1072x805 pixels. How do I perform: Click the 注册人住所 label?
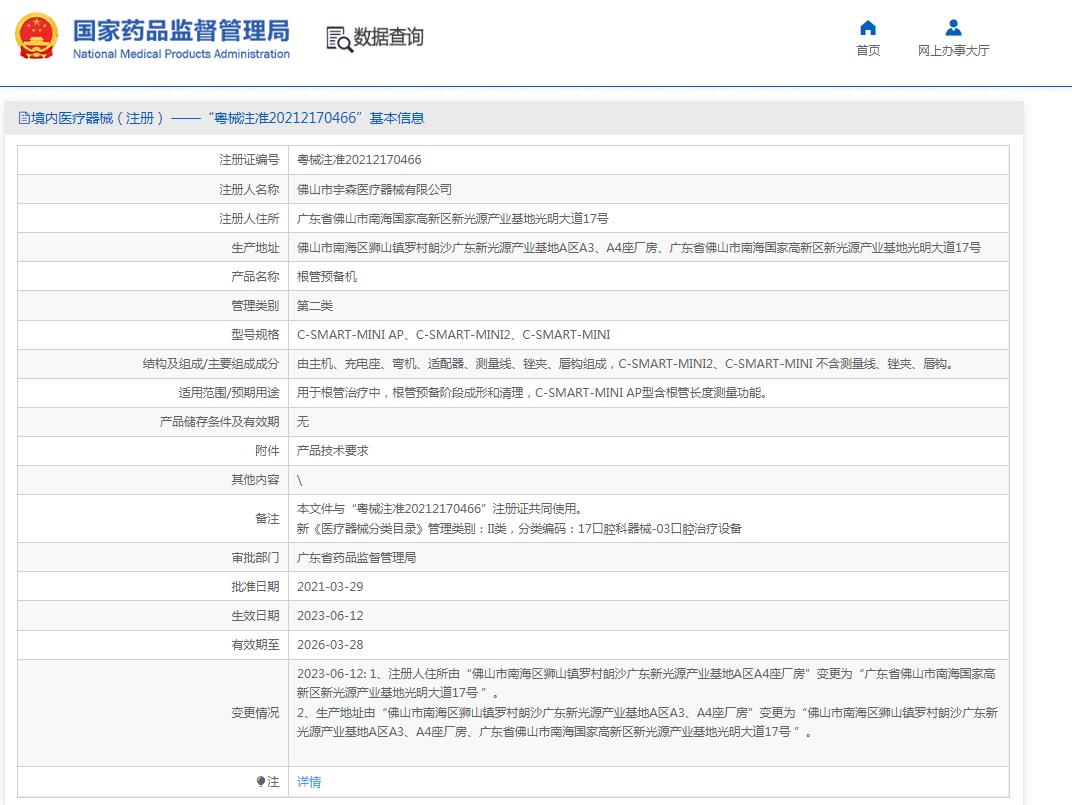[x=249, y=219]
